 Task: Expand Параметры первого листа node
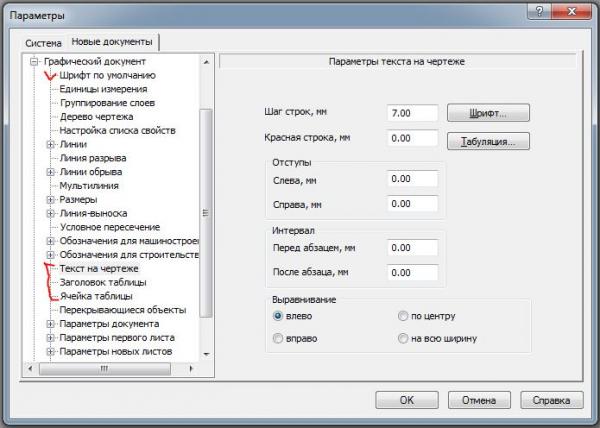pos(50,338)
